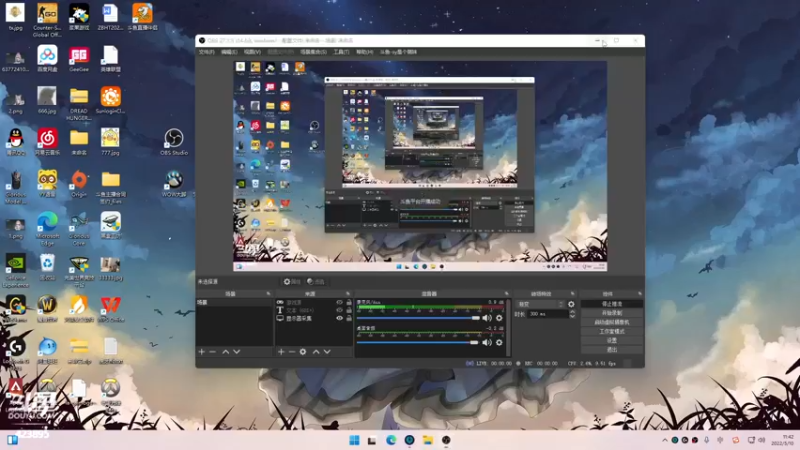The height and width of the screenshot is (450, 800).
Task: Hide the 显示器采集 source
Action: [339, 318]
